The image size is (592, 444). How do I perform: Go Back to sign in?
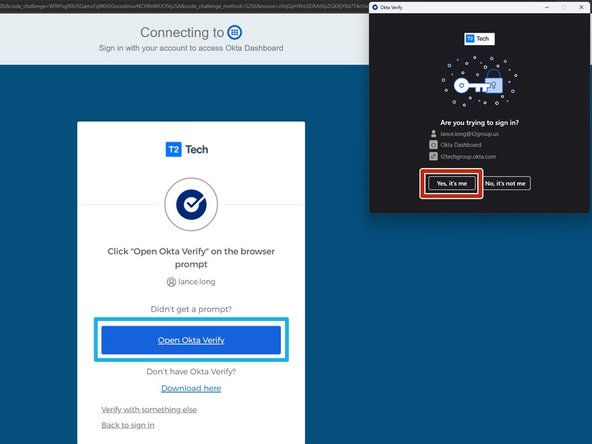[x=128, y=425]
